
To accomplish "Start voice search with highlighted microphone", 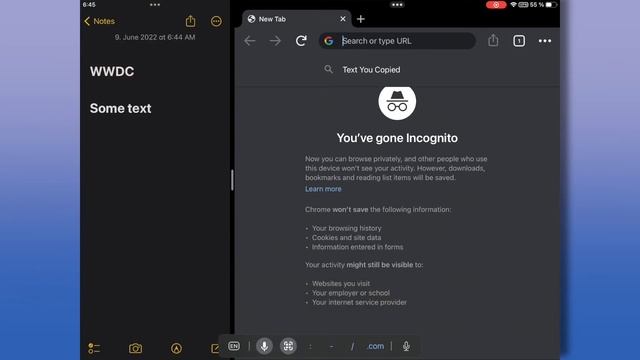I will point(264,346).
